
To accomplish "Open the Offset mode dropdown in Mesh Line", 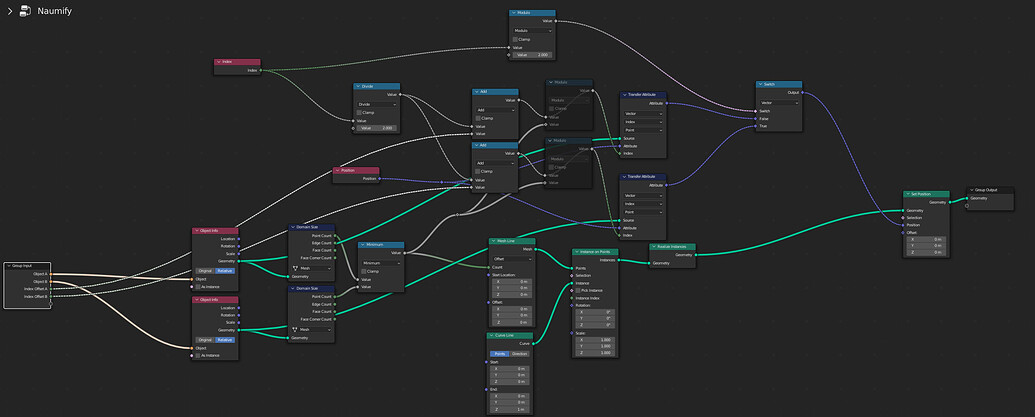I will 512,259.
